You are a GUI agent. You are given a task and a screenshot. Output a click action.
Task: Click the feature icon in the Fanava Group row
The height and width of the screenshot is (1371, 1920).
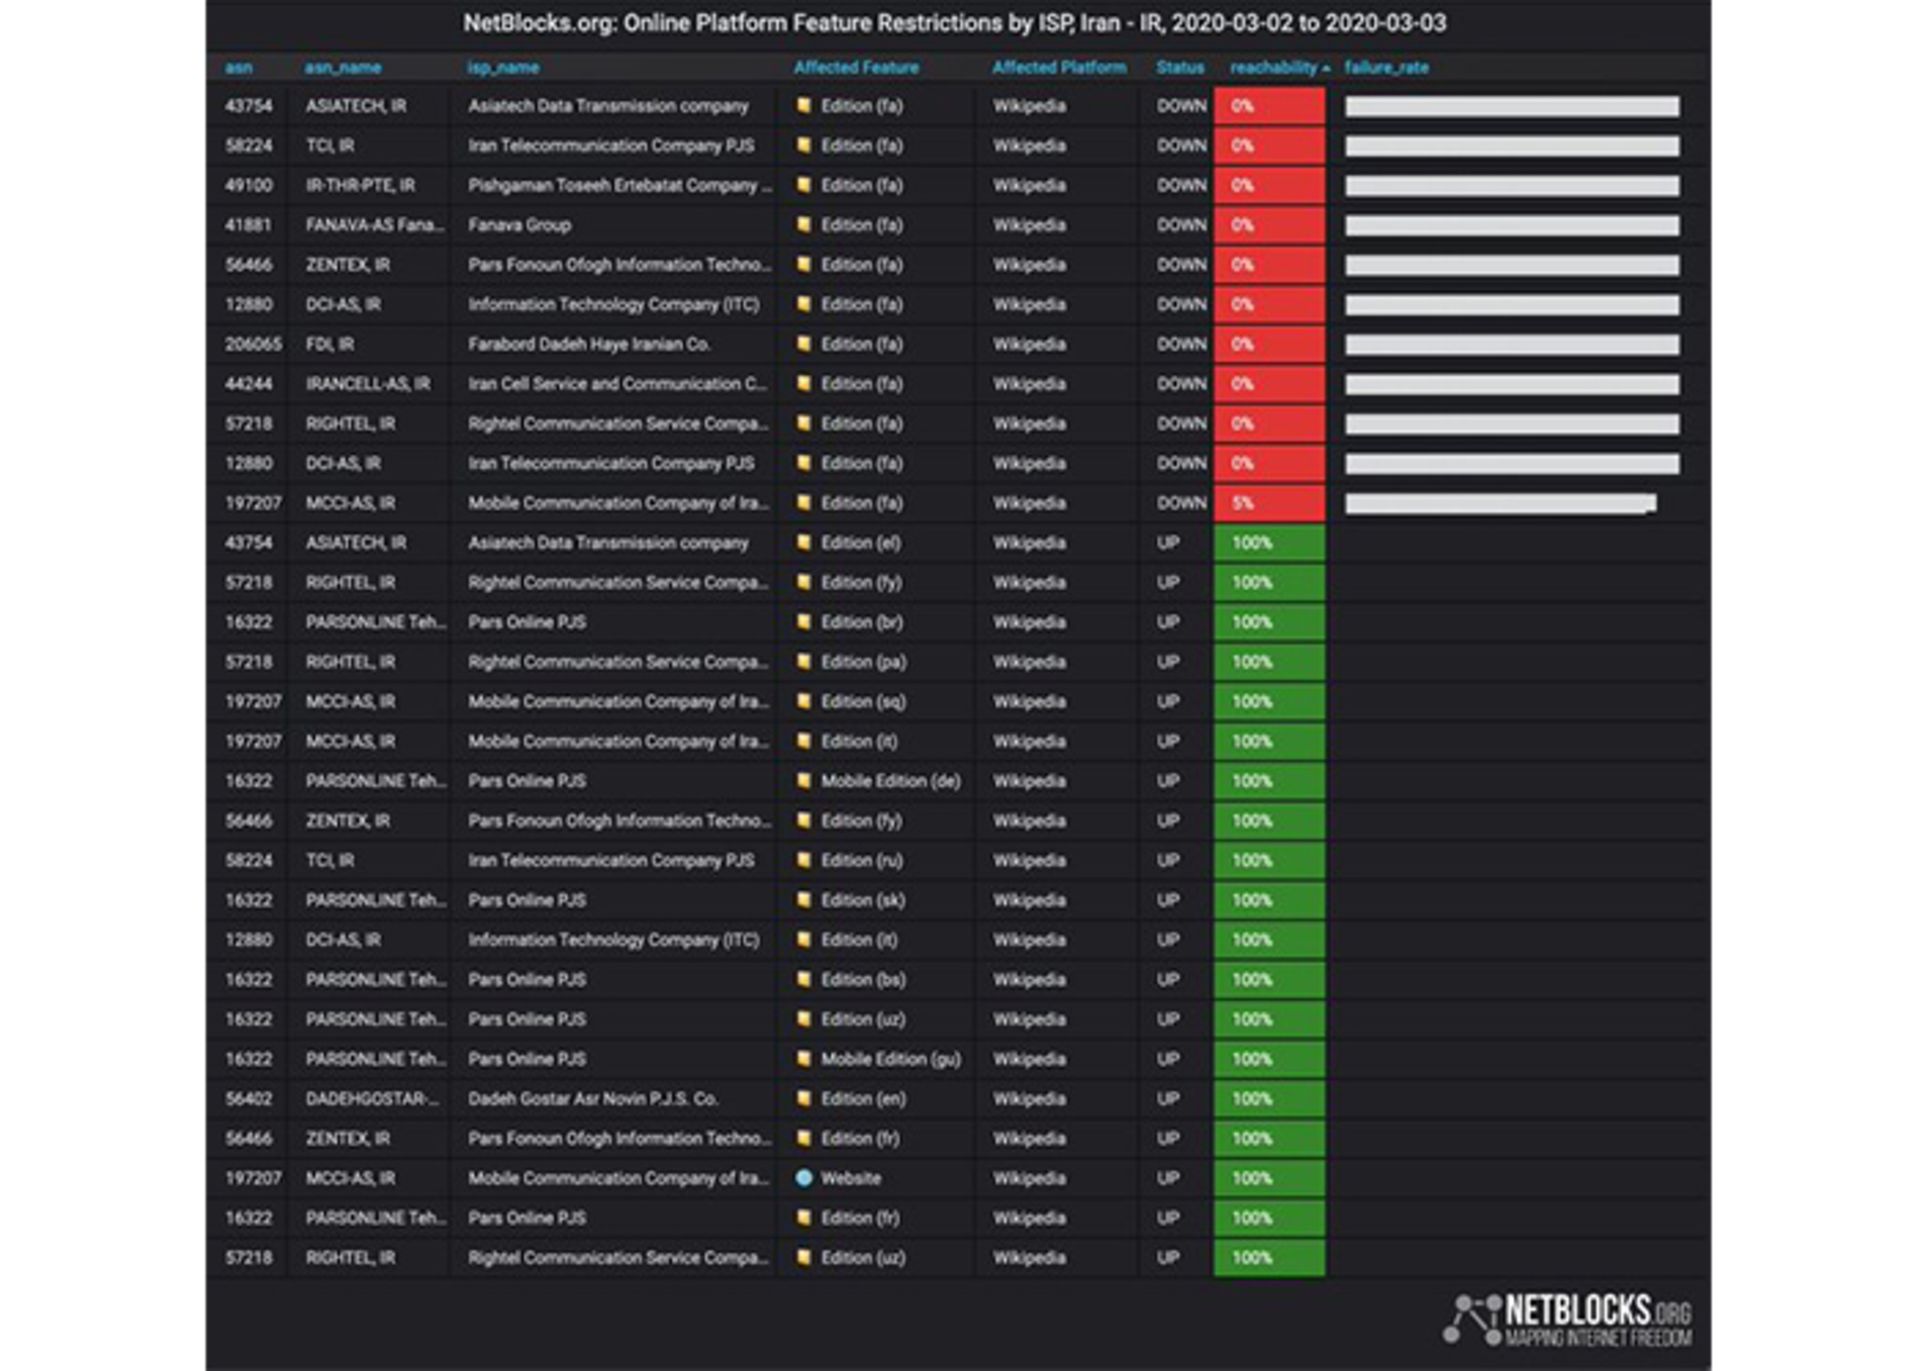[x=803, y=225]
